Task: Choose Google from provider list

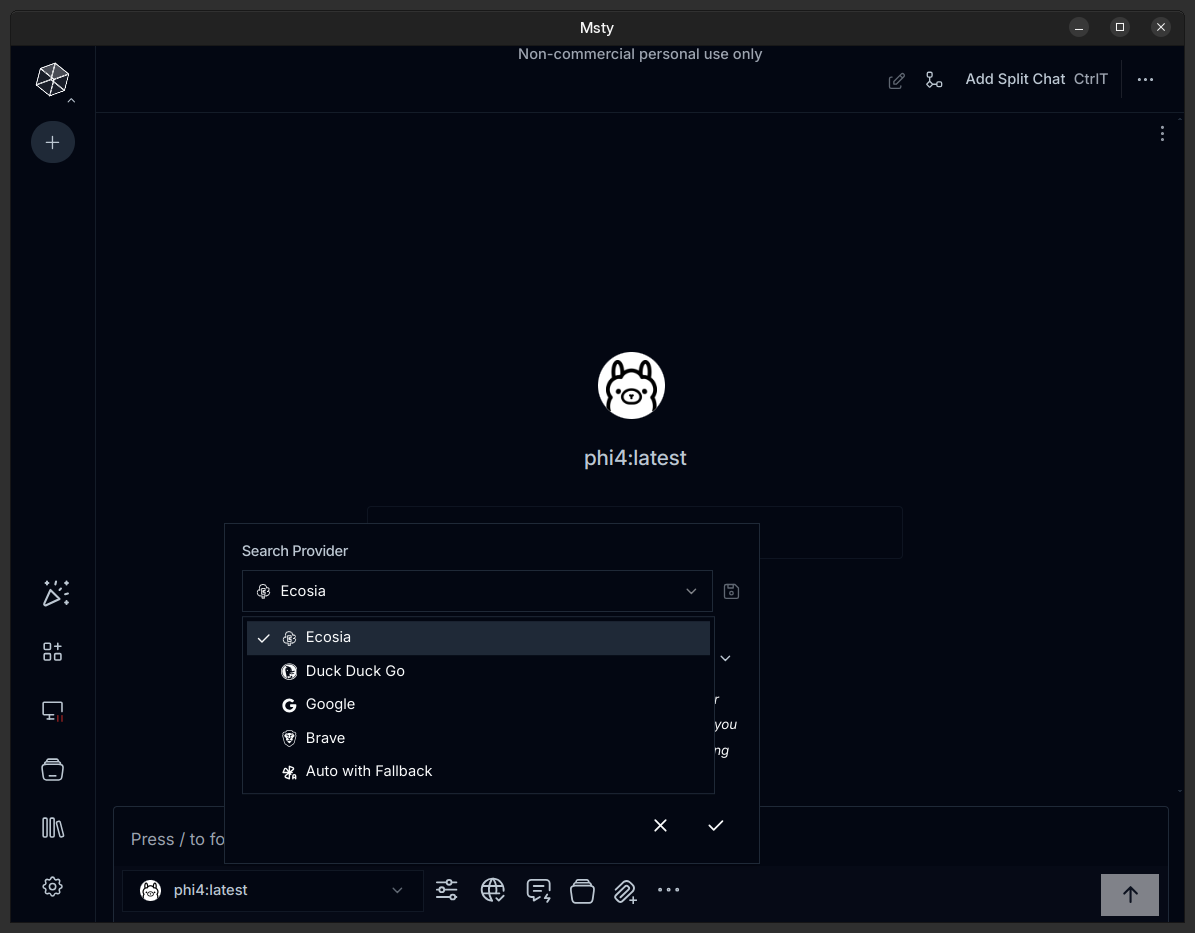Action: click(330, 704)
